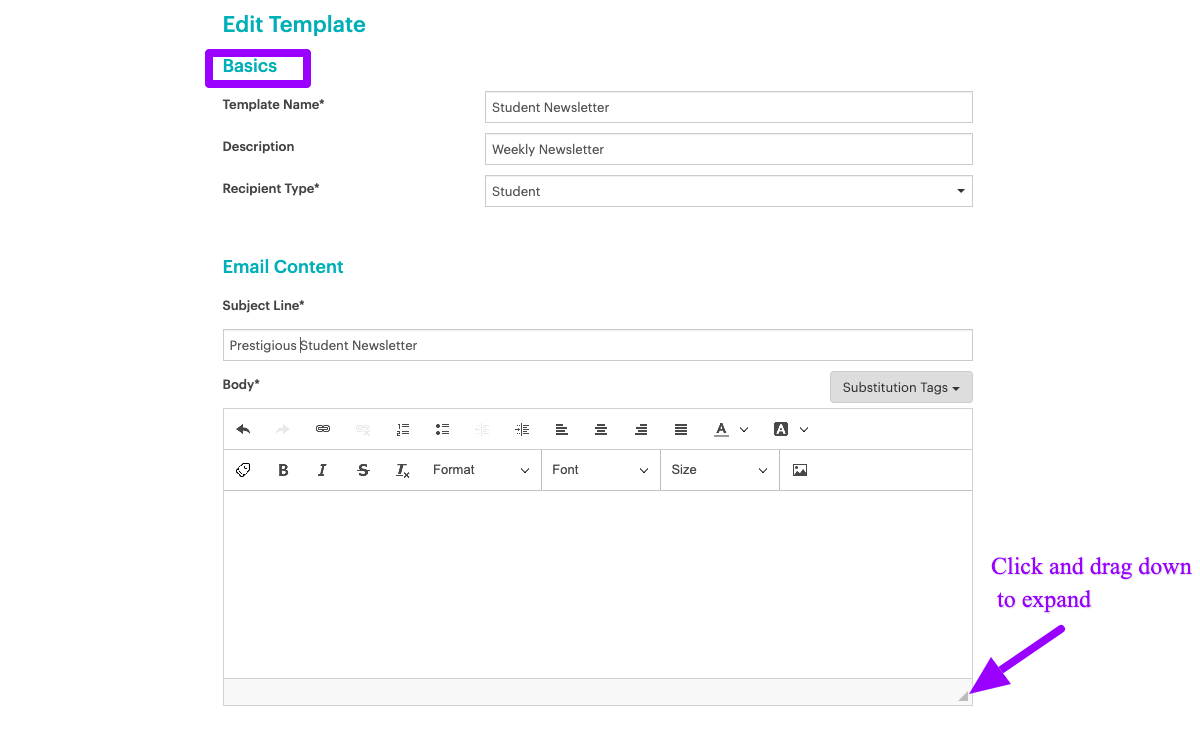Click the Subject Line input field
The width and height of the screenshot is (1200, 746).
597,345
